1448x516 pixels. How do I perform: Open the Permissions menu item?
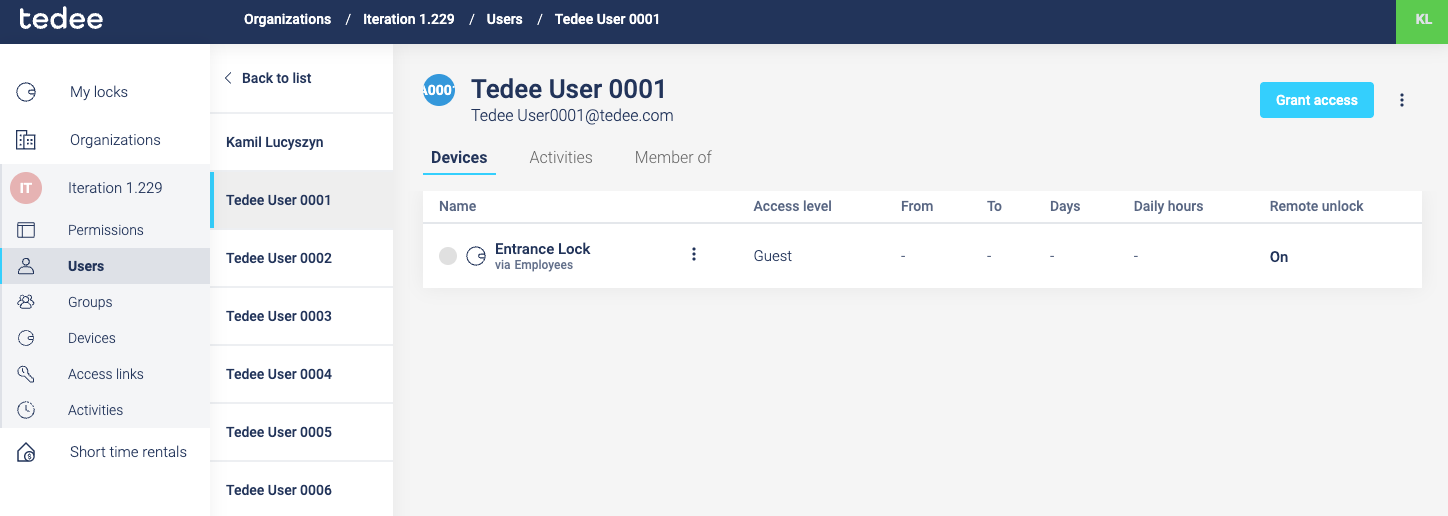coord(106,230)
